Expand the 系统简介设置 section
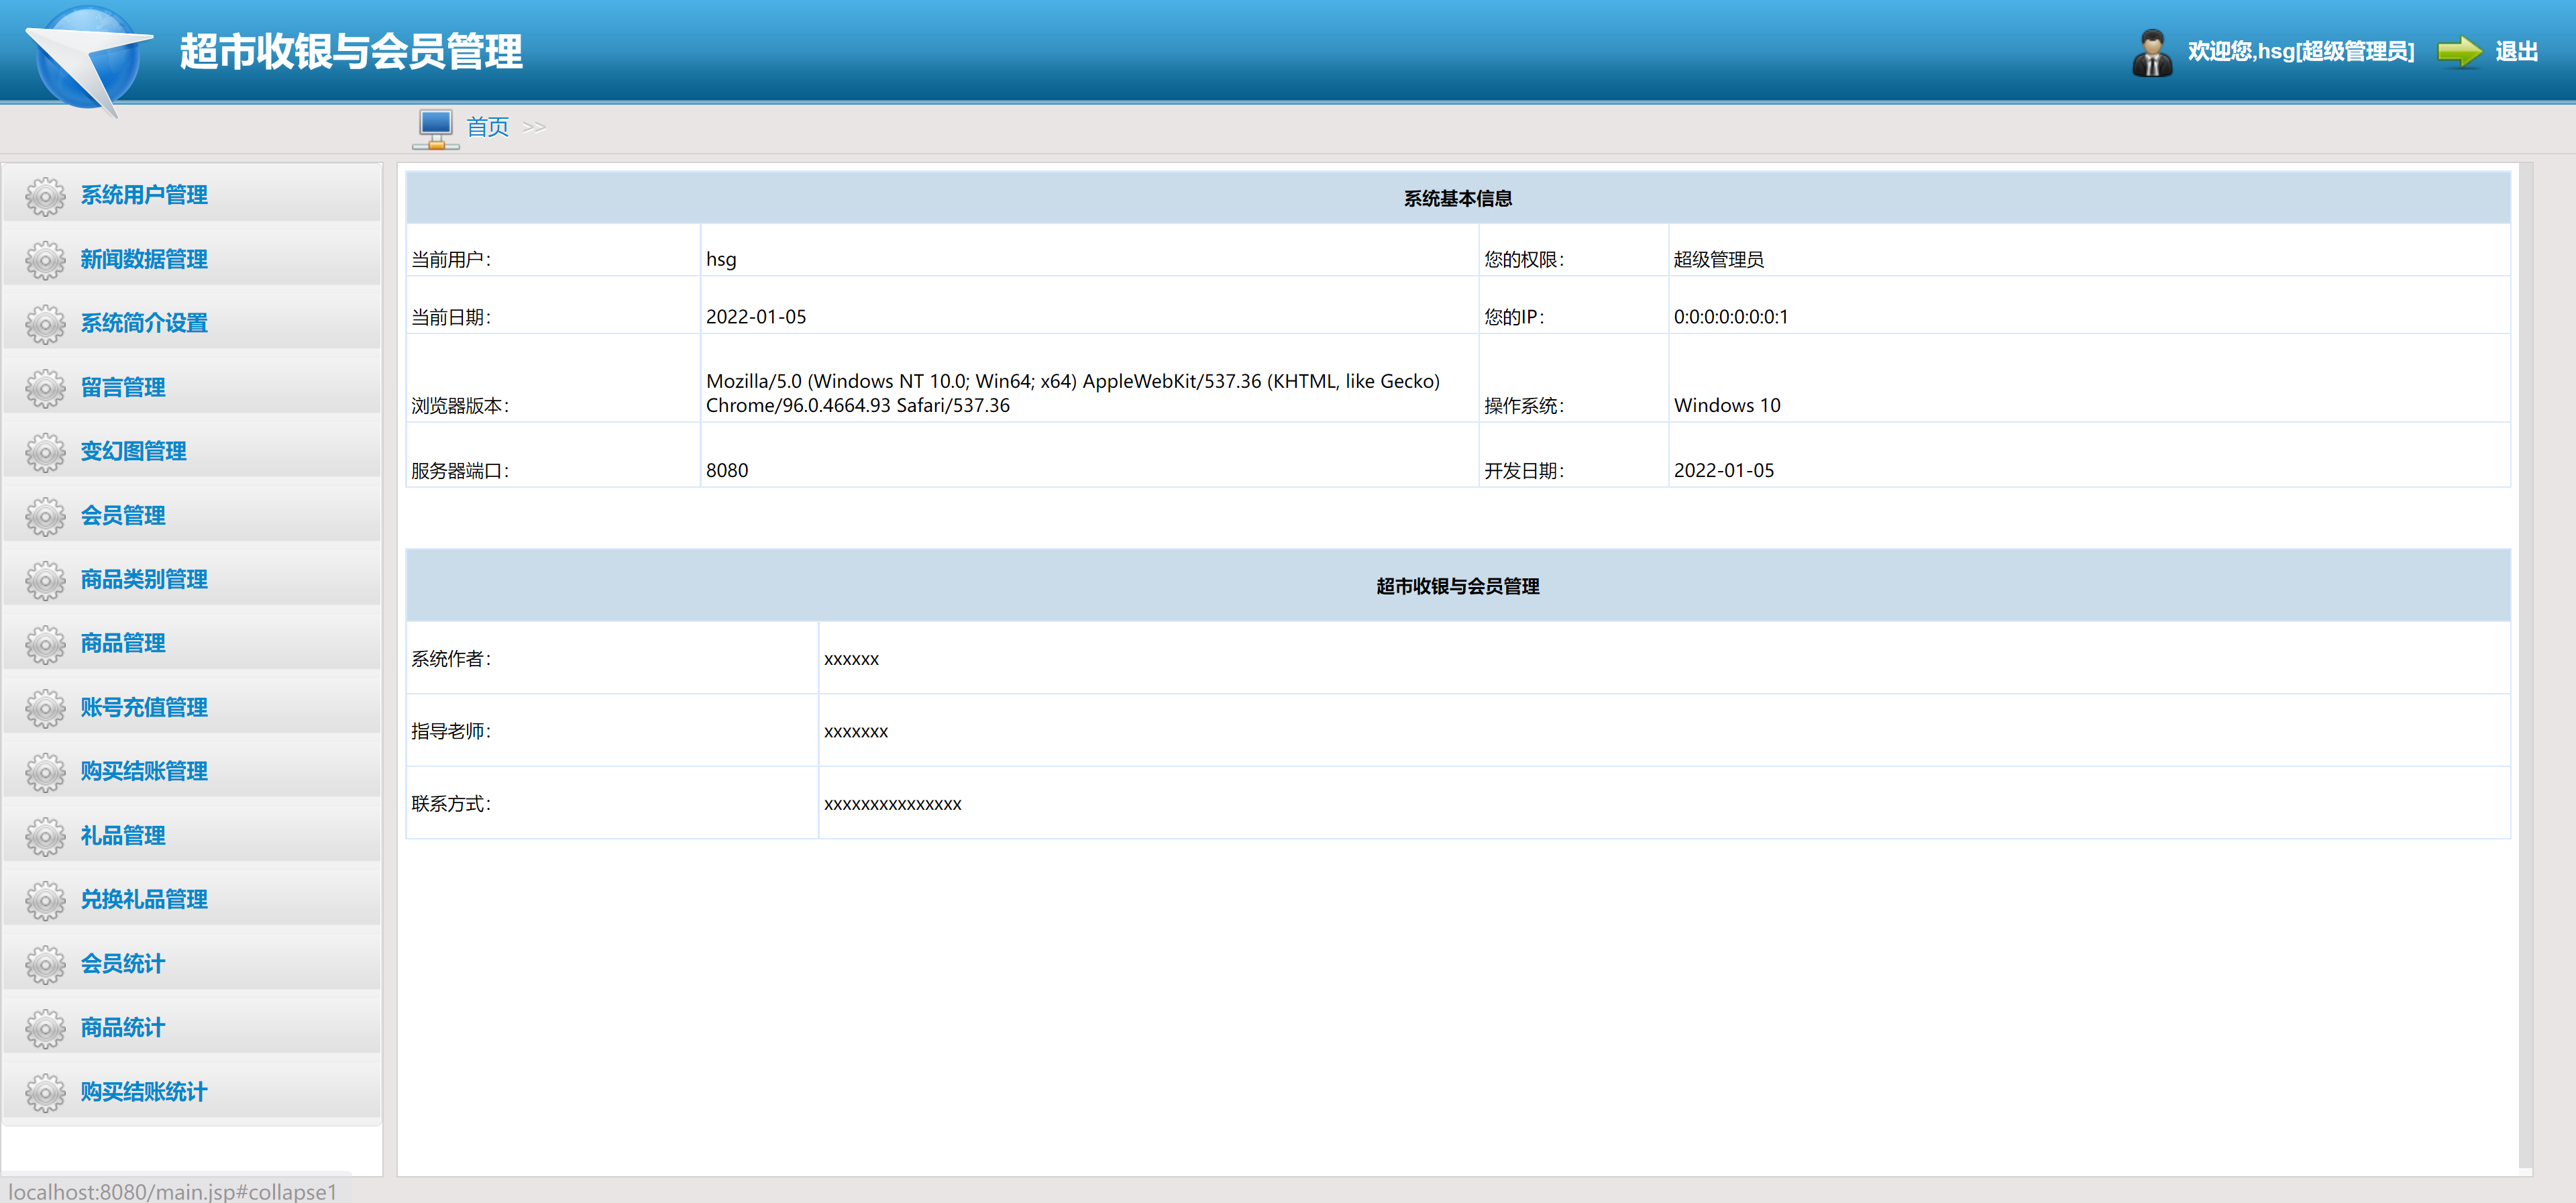Screen dimensions: 2576x1203 (144, 323)
